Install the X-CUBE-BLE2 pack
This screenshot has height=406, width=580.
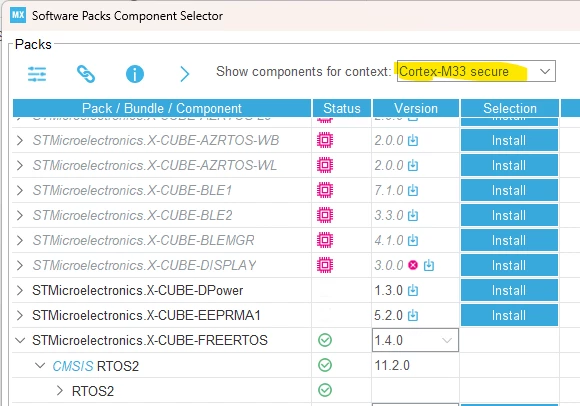click(509, 215)
